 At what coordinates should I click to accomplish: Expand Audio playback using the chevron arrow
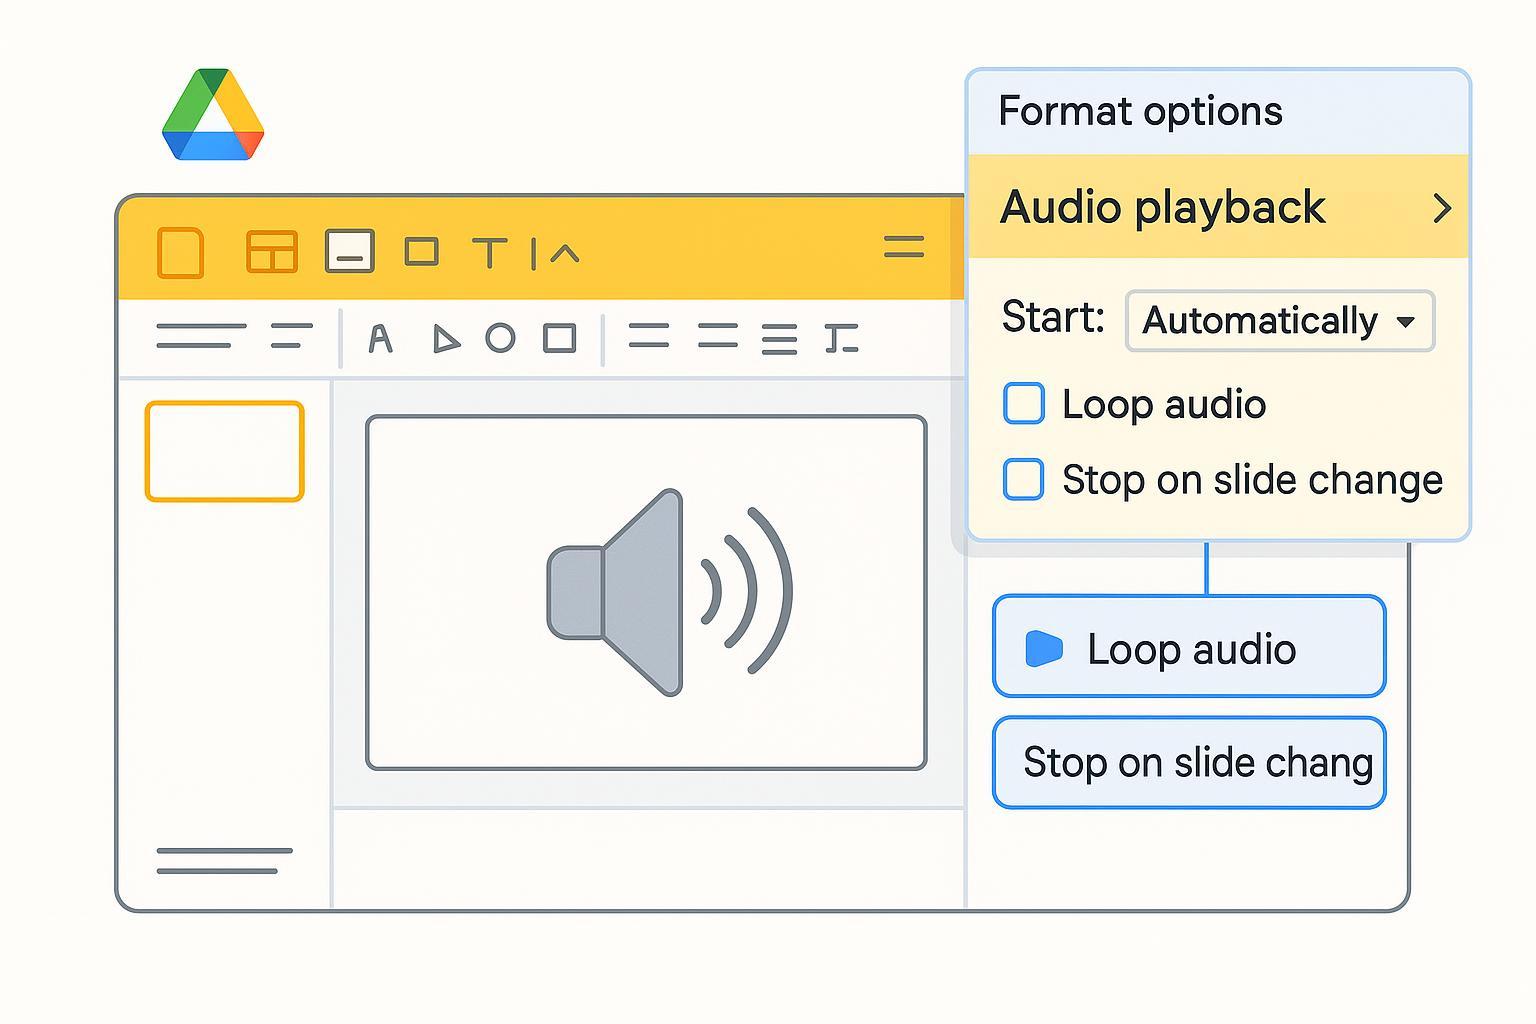coord(1441,208)
